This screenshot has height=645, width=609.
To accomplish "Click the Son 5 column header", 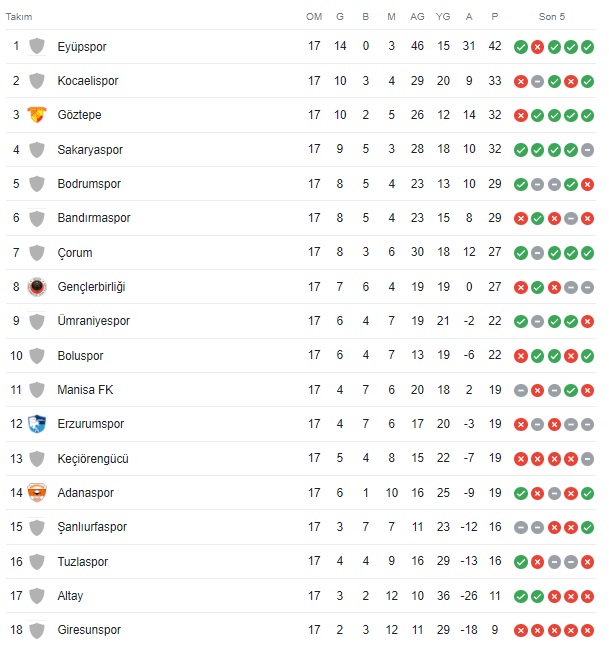I will pyautogui.click(x=552, y=17).
